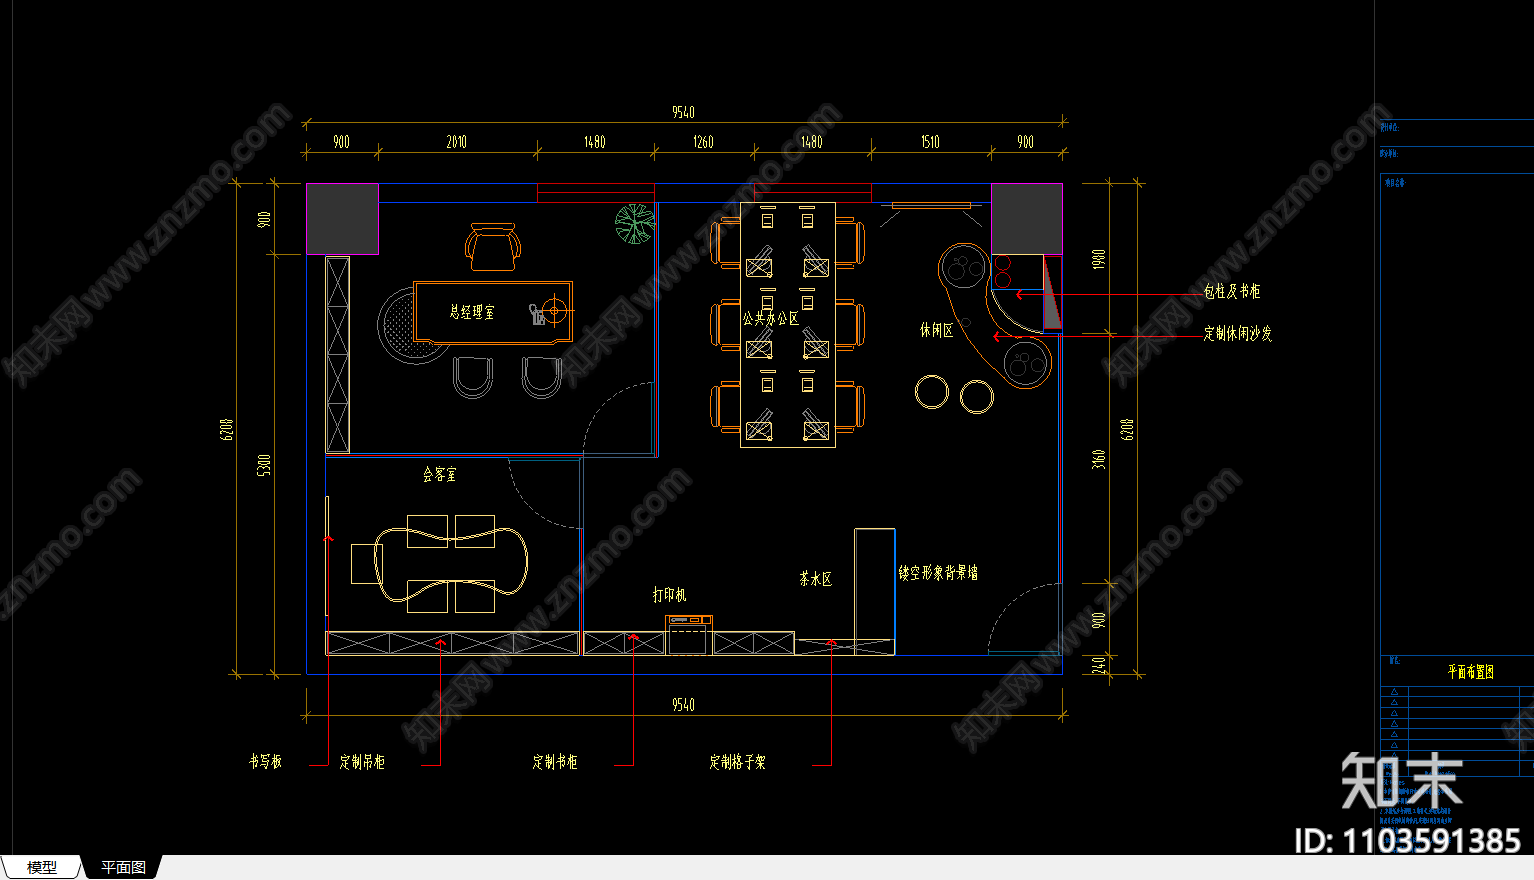The height and width of the screenshot is (880, 1534).
Task: Select the 1480 dimension between 2010 and 1260
Action: coord(595,142)
